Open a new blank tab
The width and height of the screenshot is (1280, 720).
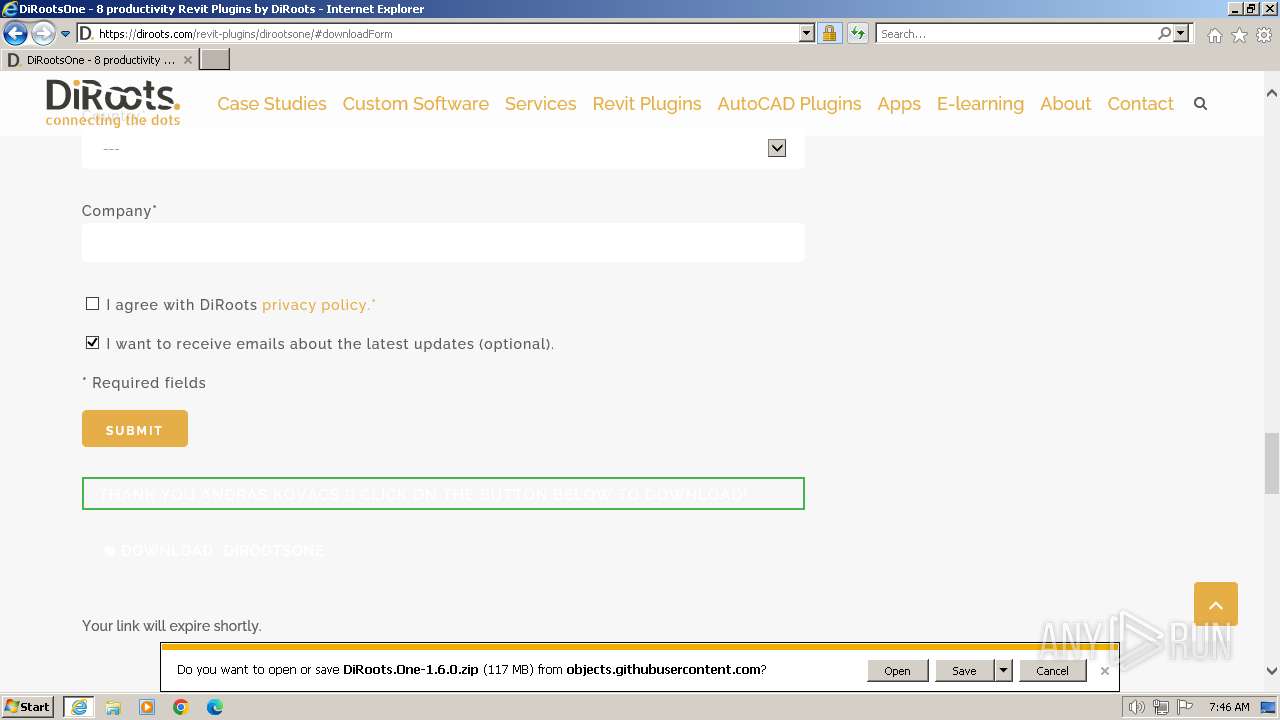pyautogui.click(x=215, y=60)
